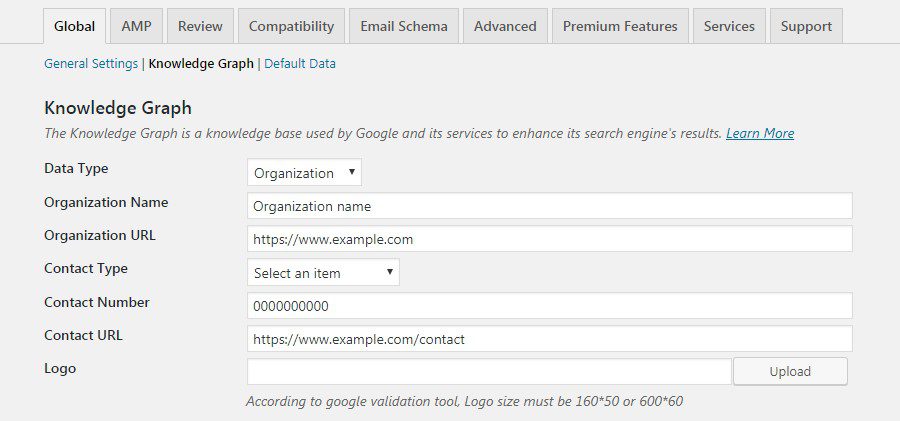
Task: Click the Data Type label
Action: click(76, 169)
